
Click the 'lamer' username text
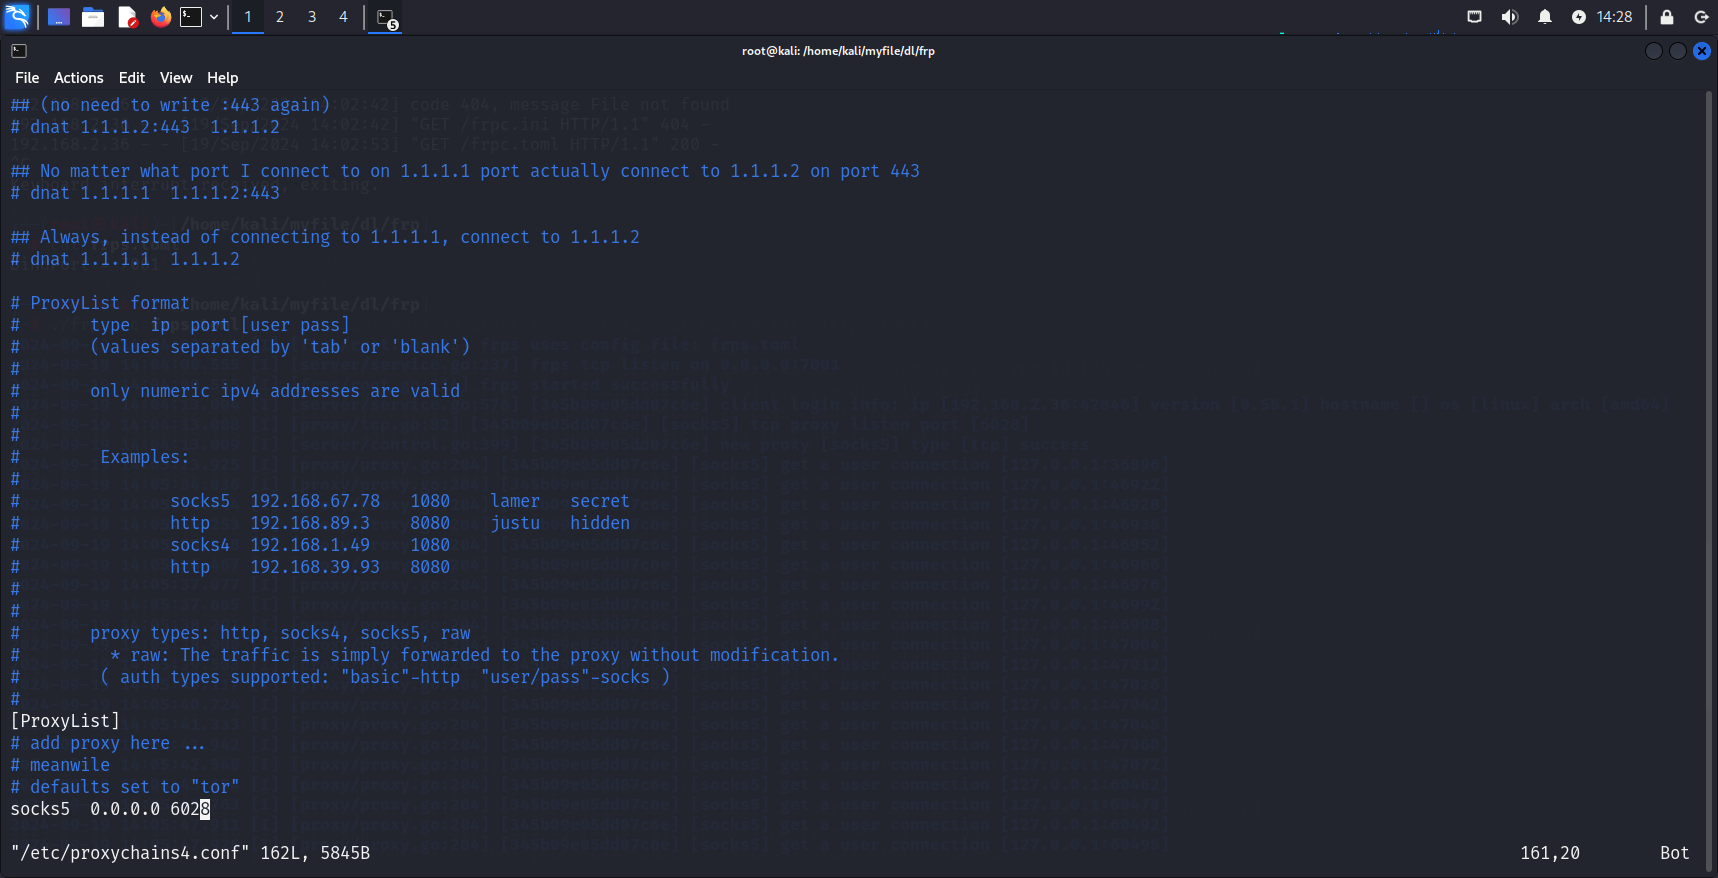[515, 501]
